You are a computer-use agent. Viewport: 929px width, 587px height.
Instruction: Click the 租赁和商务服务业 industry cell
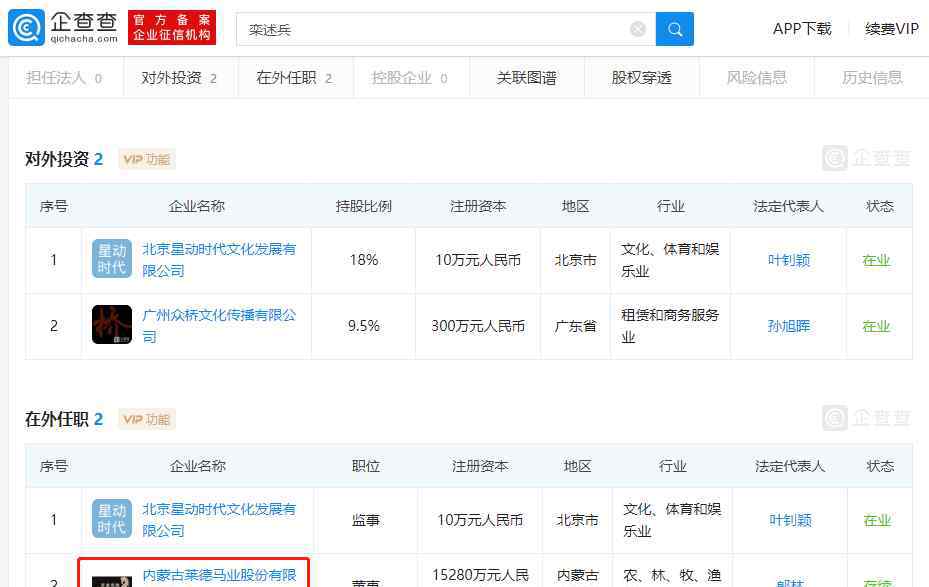tap(670, 326)
